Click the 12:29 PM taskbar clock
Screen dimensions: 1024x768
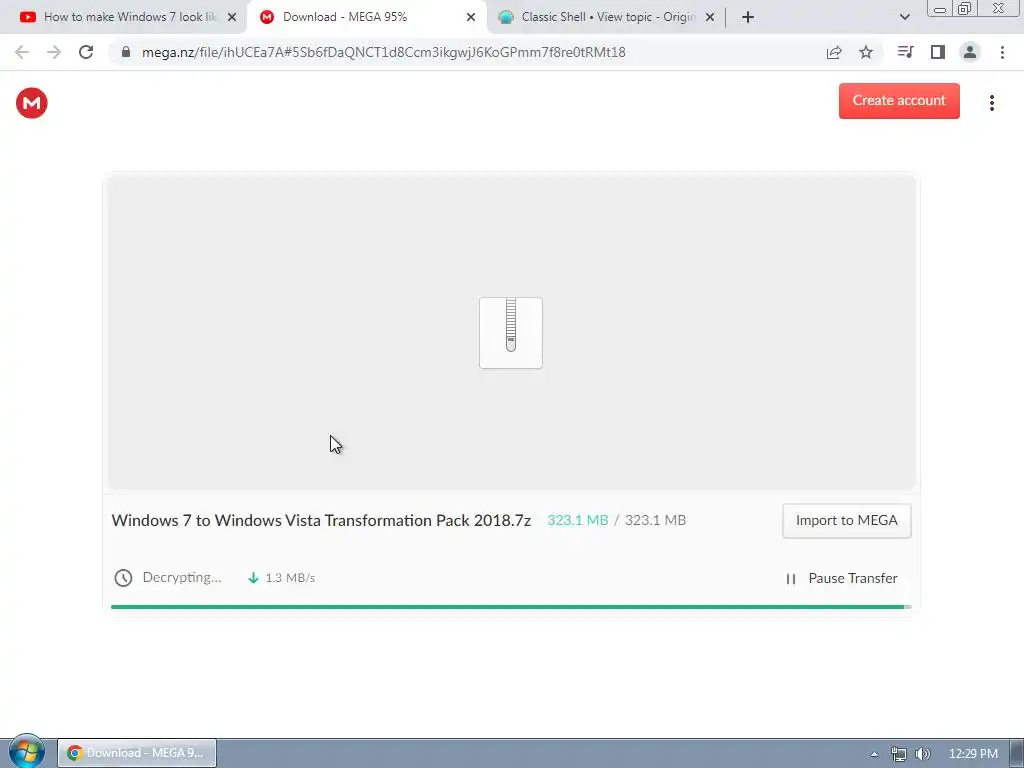coord(973,754)
